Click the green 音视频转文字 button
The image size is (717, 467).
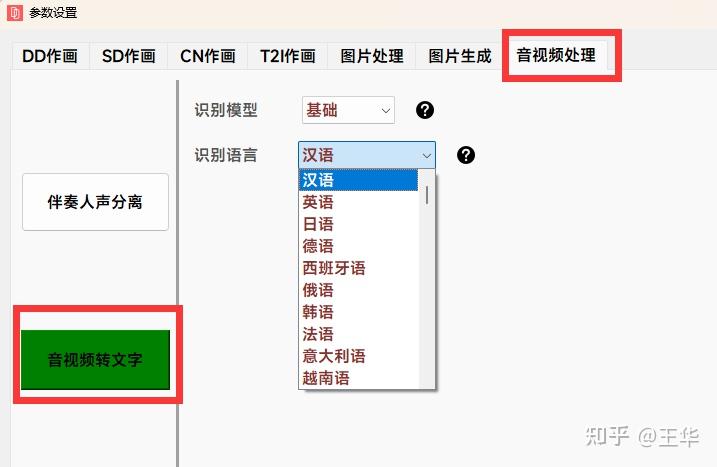pos(95,360)
